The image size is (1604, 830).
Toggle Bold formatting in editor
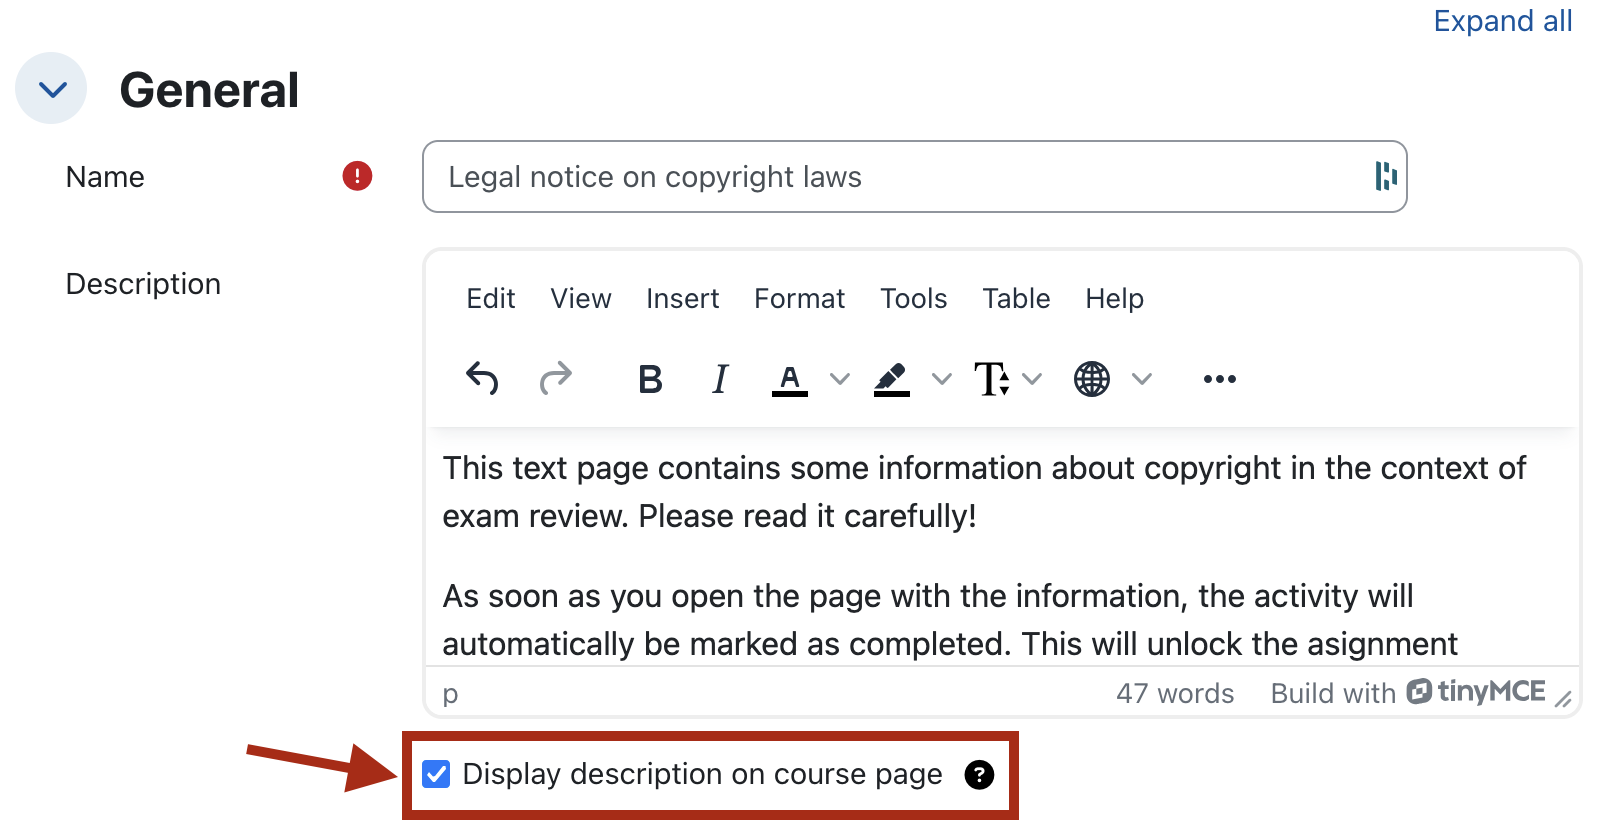pyautogui.click(x=650, y=379)
